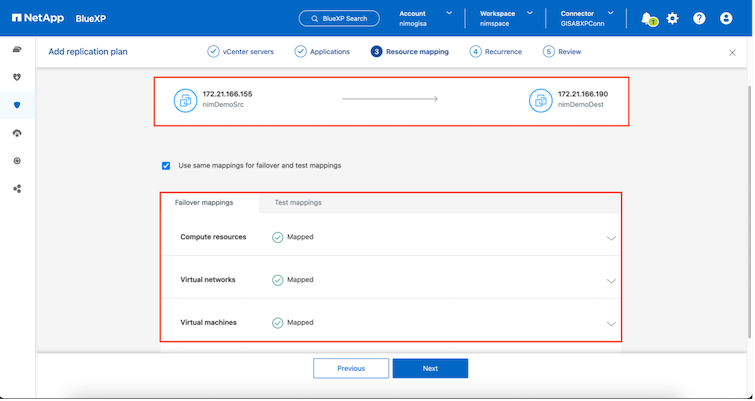This screenshot has height=401, width=755.
Task: Expand the Virtual machines section
Action: coord(611,324)
